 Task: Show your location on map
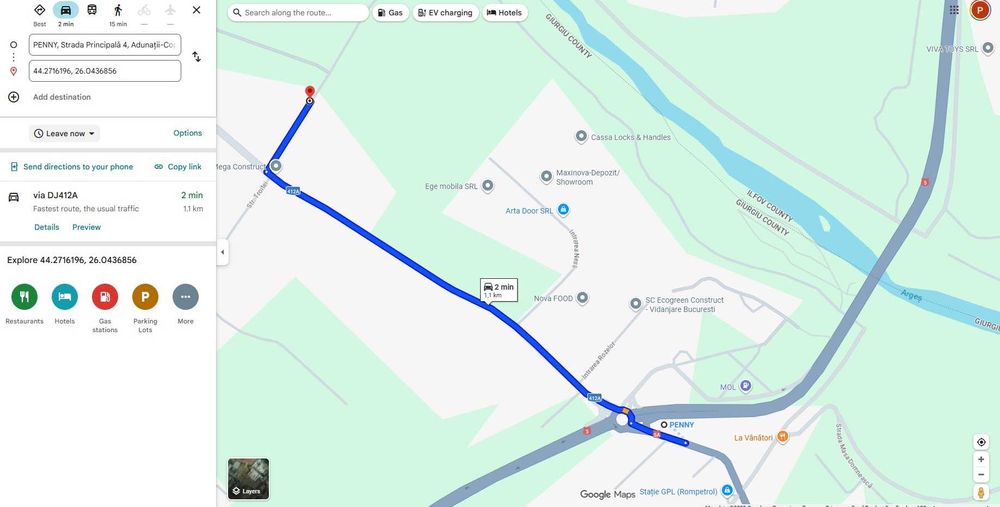981,442
